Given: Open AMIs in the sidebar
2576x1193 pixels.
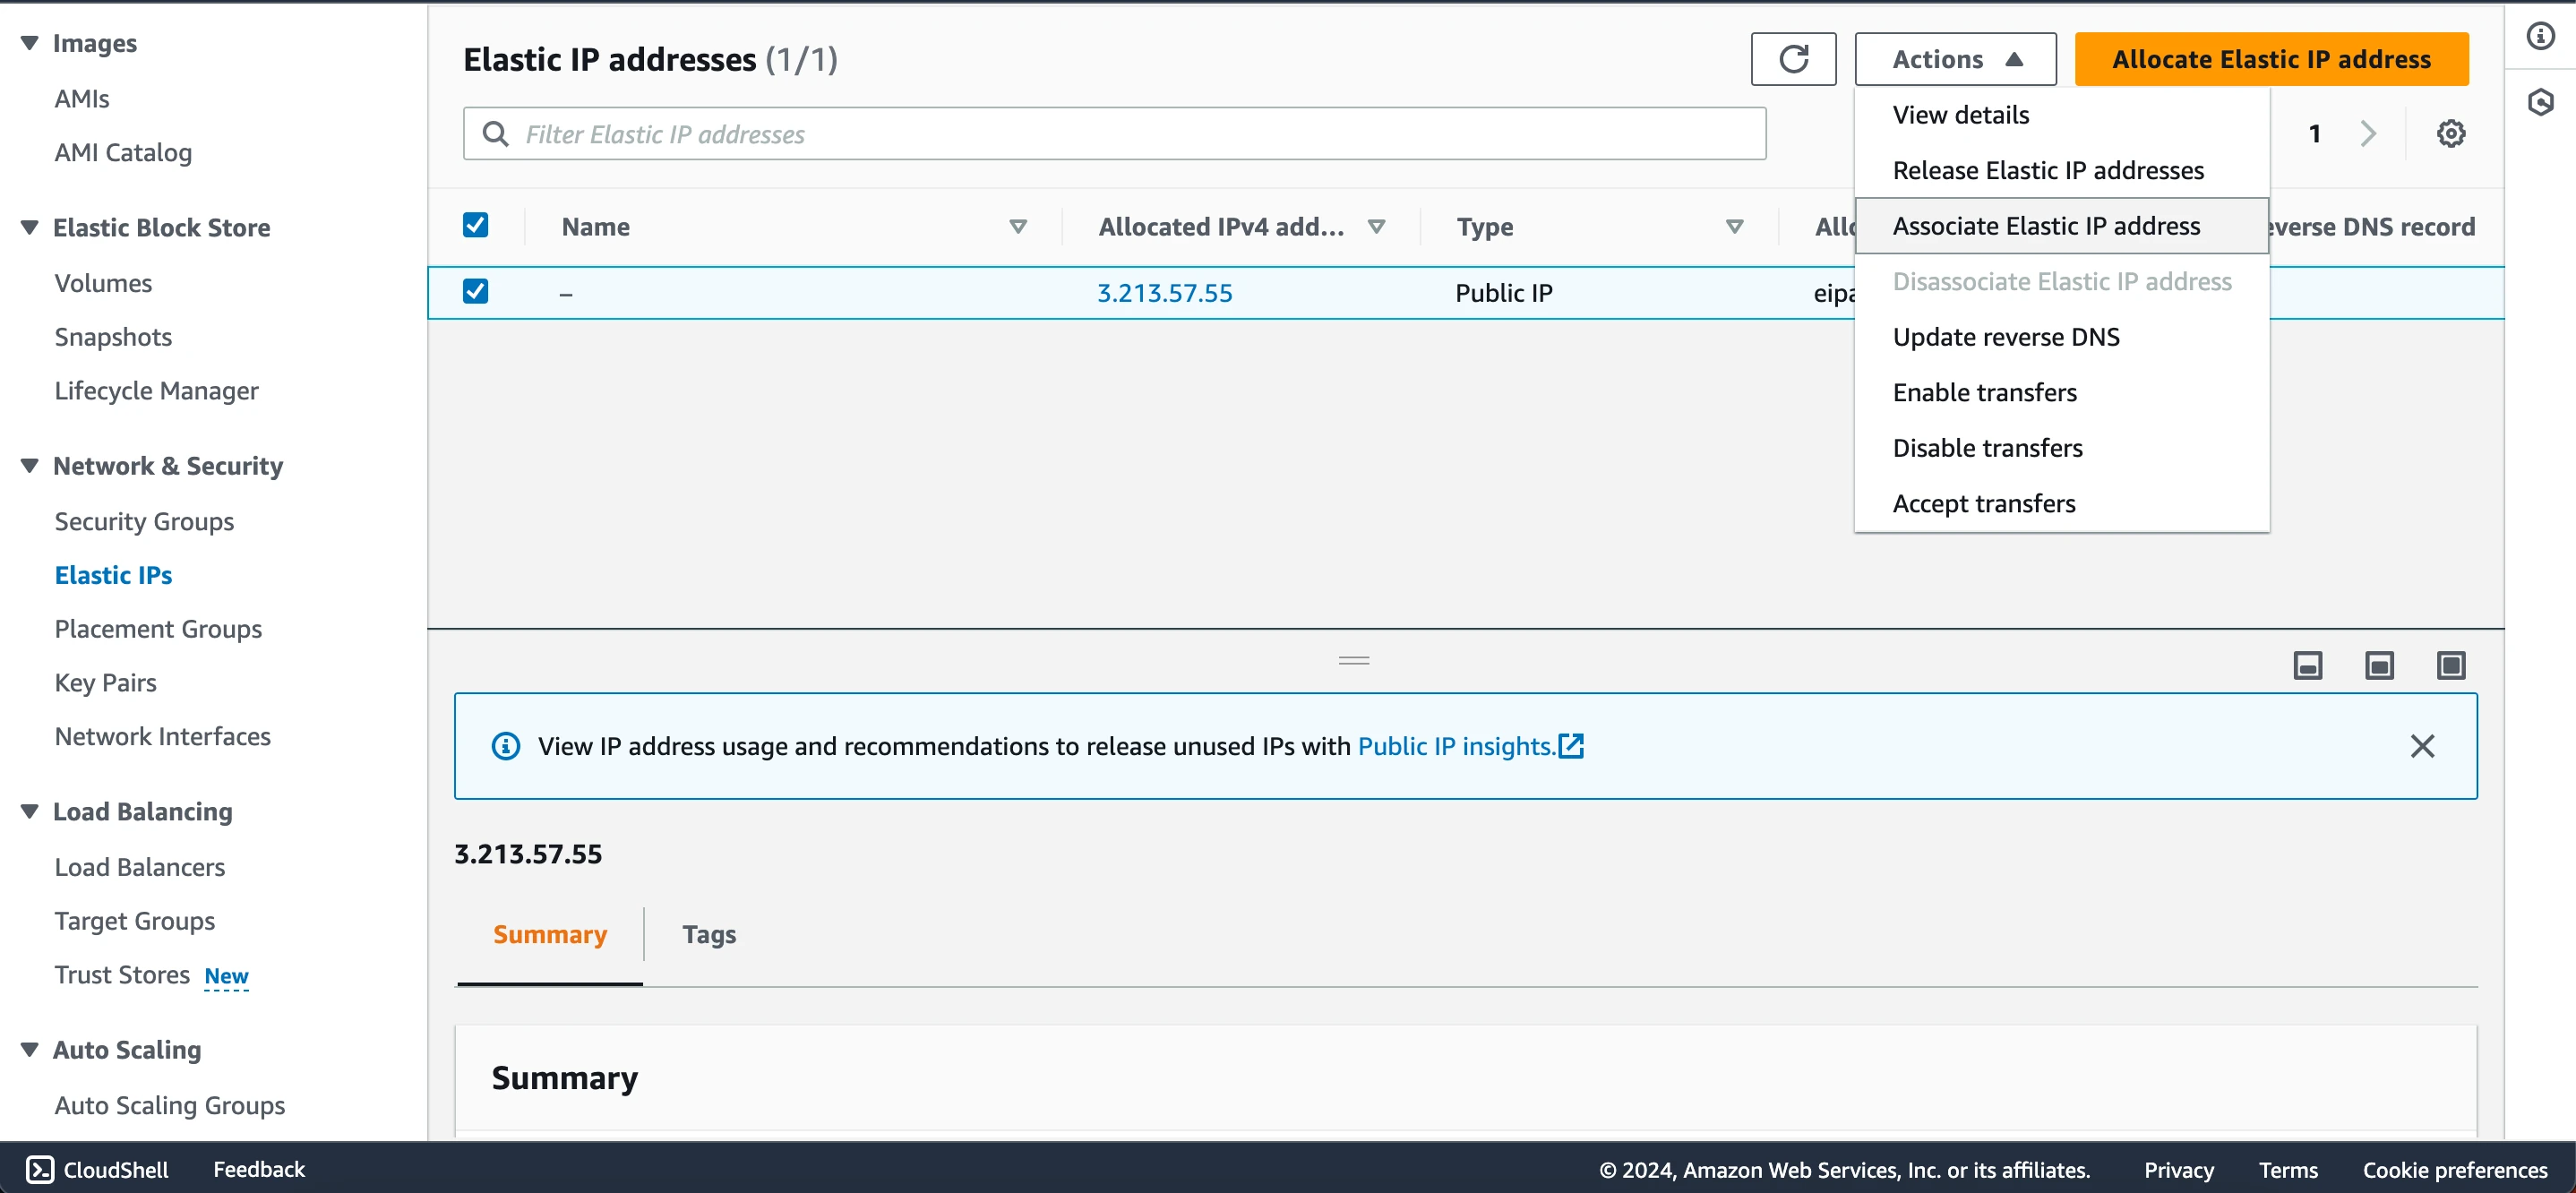Looking at the screenshot, I should point(82,99).
